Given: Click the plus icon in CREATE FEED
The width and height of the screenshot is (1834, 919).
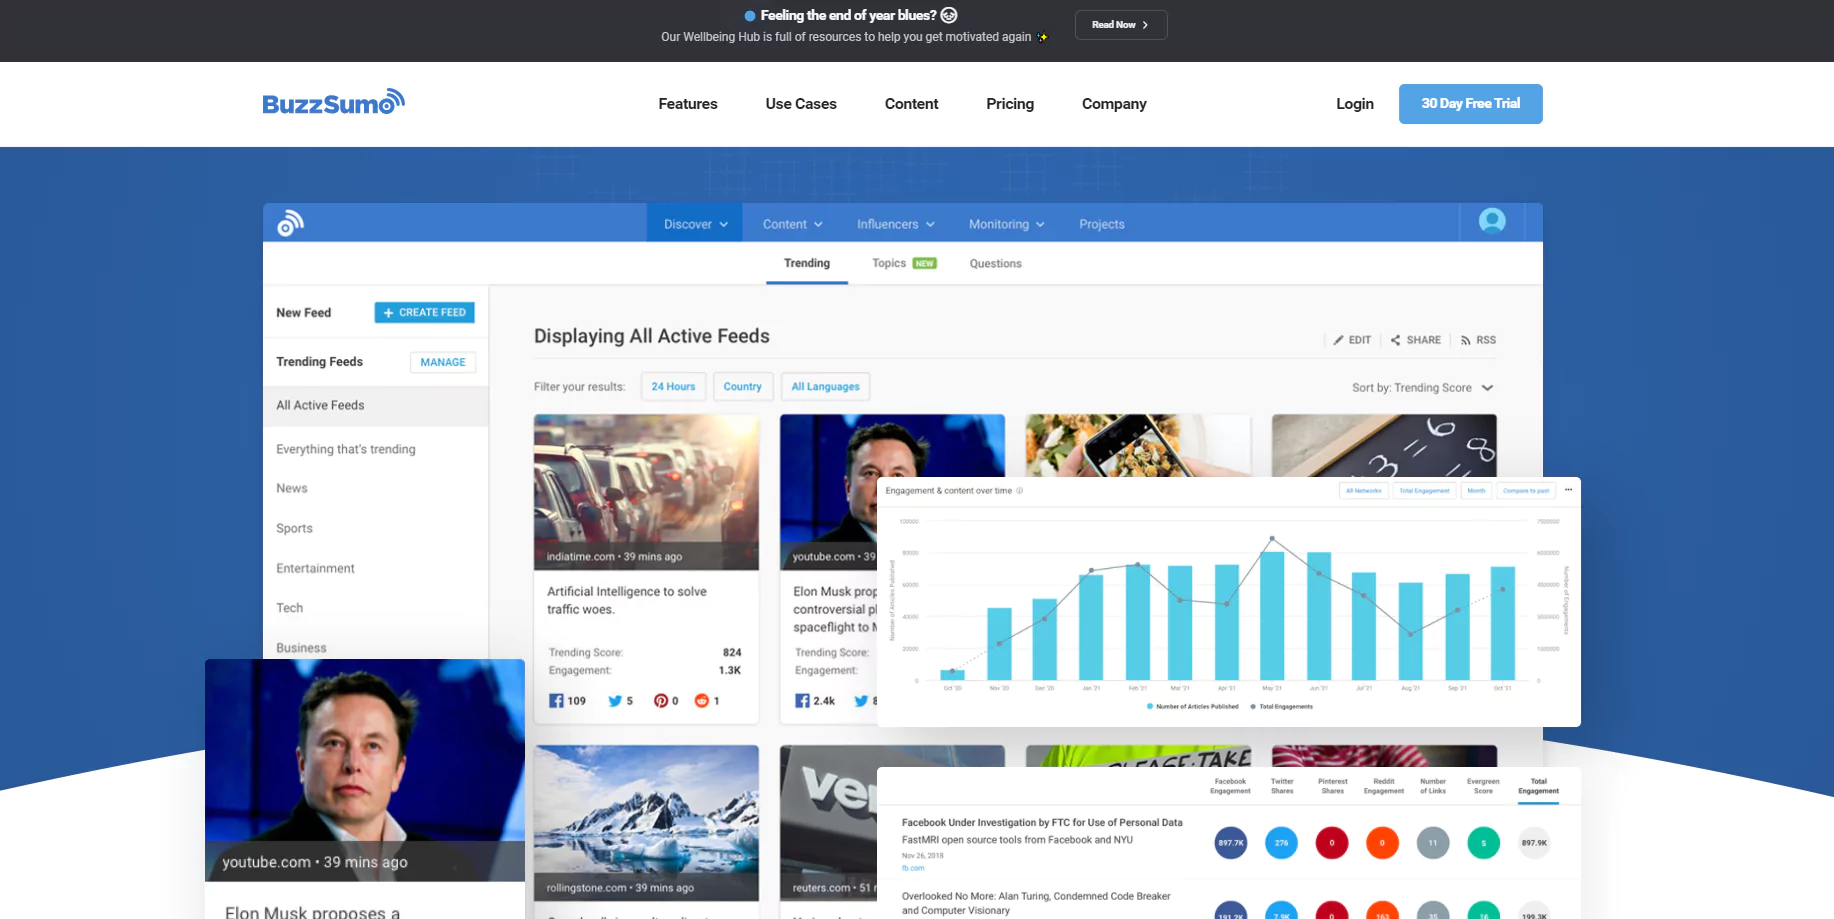Looking at the screenshot, I should coord(389,313).
